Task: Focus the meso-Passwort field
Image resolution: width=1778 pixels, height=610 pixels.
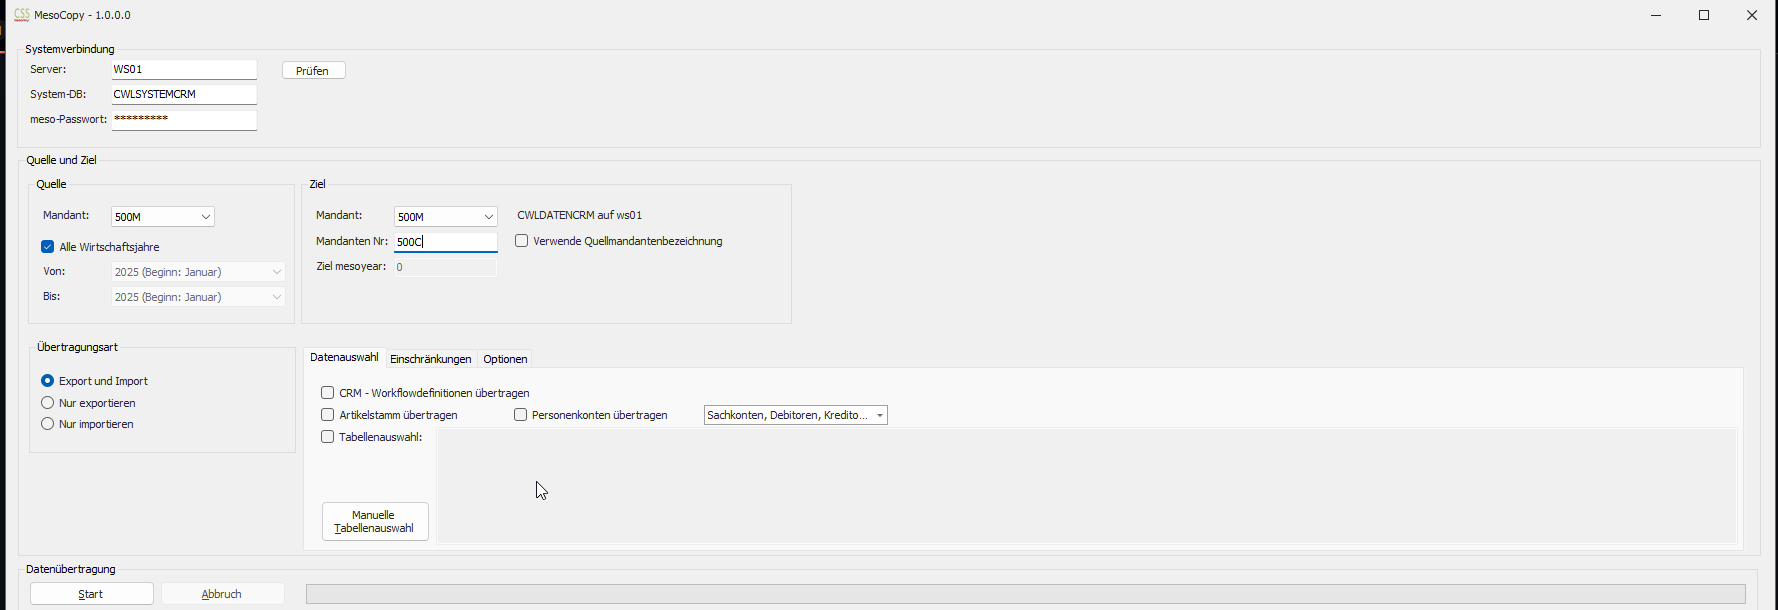Action: coord(184,120)
